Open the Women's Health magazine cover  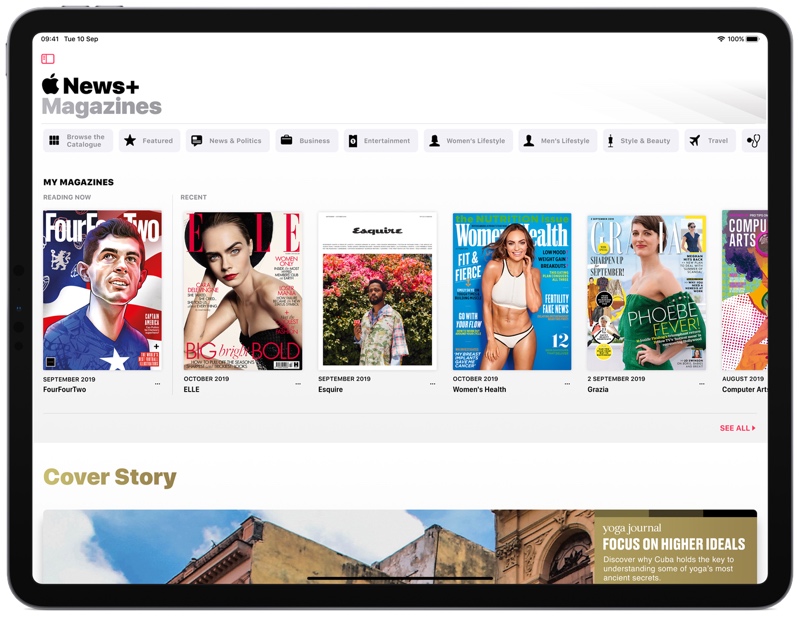point(512,291)
